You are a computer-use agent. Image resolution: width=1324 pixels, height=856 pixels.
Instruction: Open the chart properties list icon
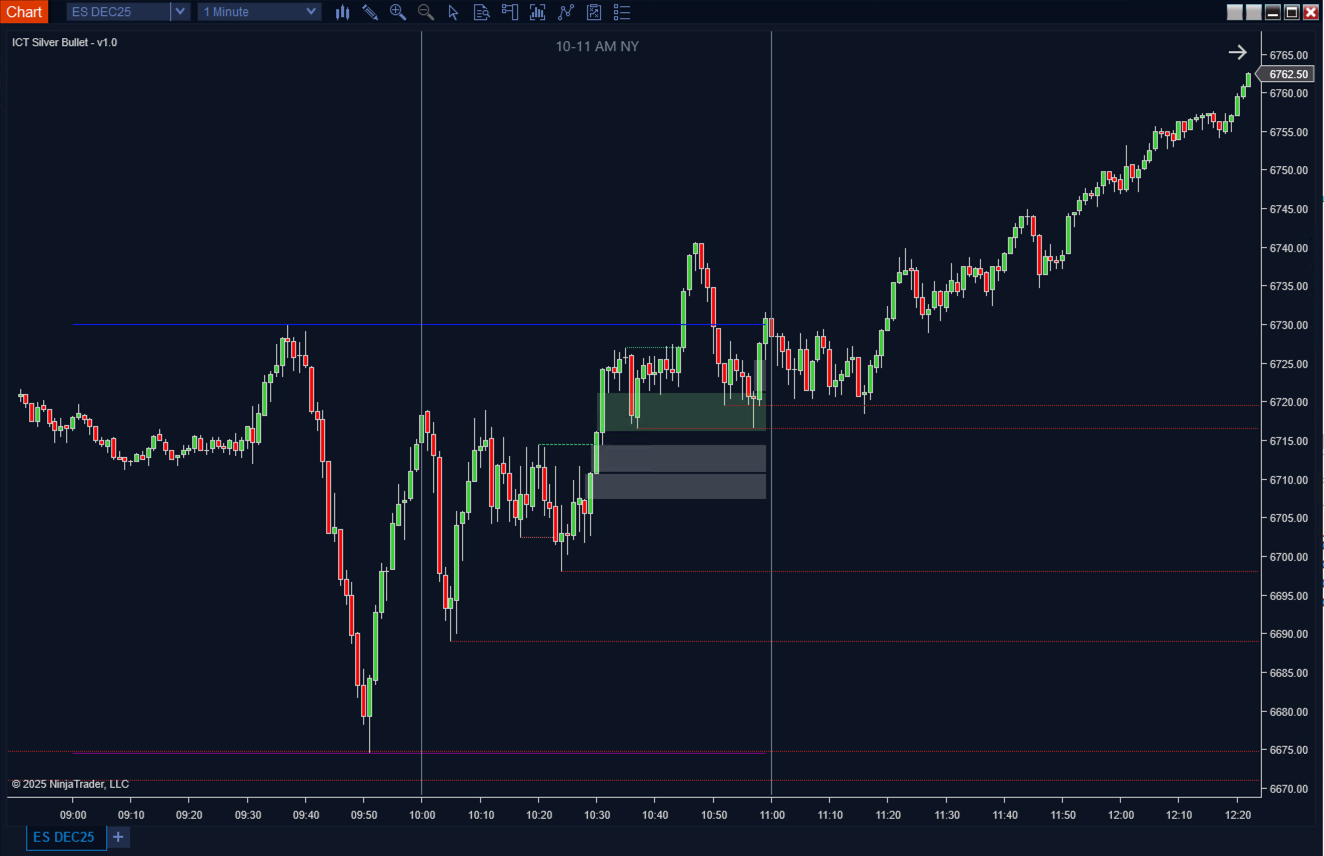[622, 12]
